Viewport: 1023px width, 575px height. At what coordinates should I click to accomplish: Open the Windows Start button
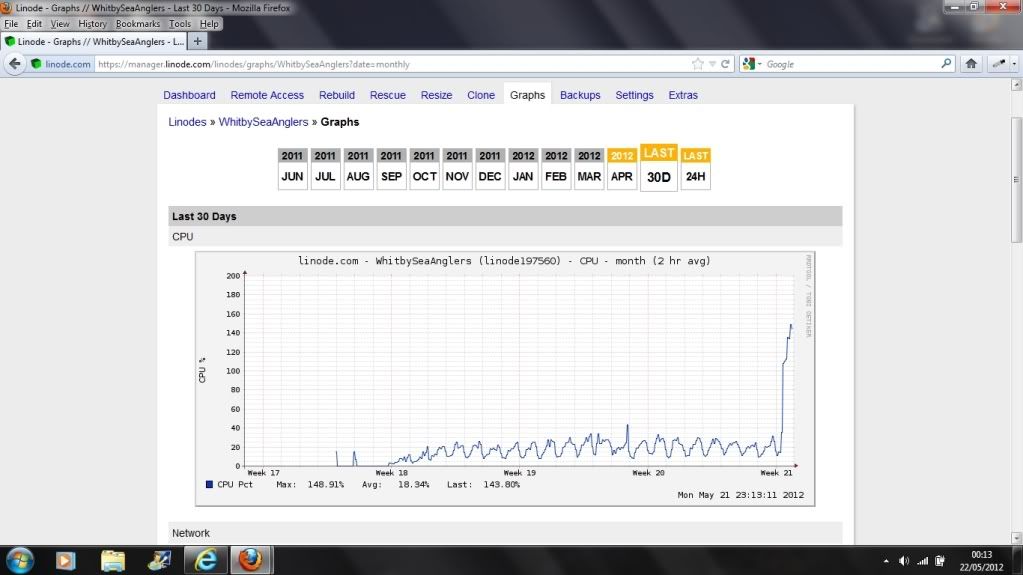click(x=20, y=560)
